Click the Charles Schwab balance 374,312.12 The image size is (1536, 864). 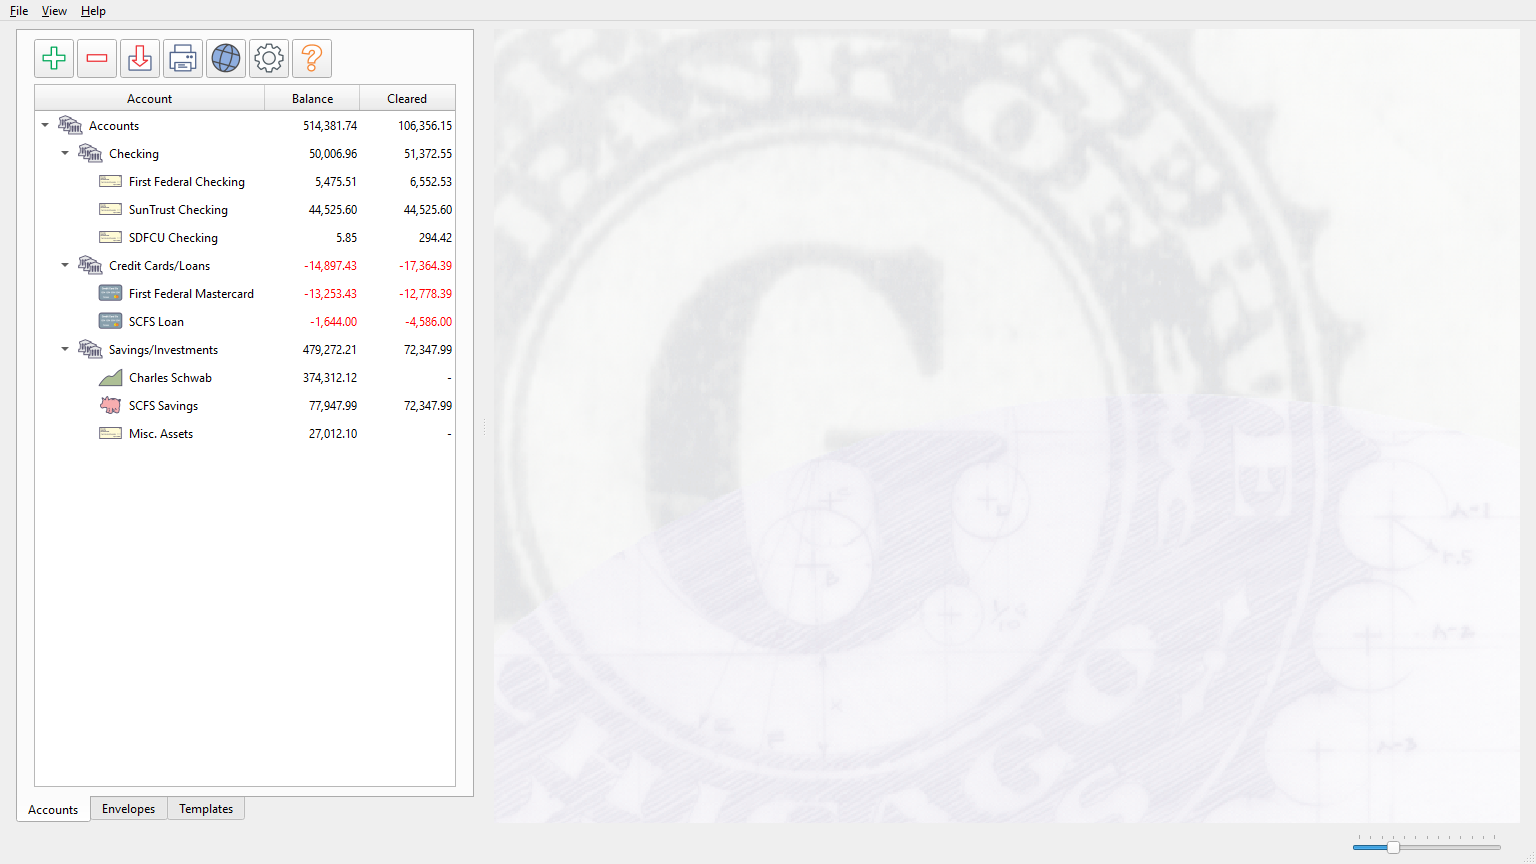[330, 378]
